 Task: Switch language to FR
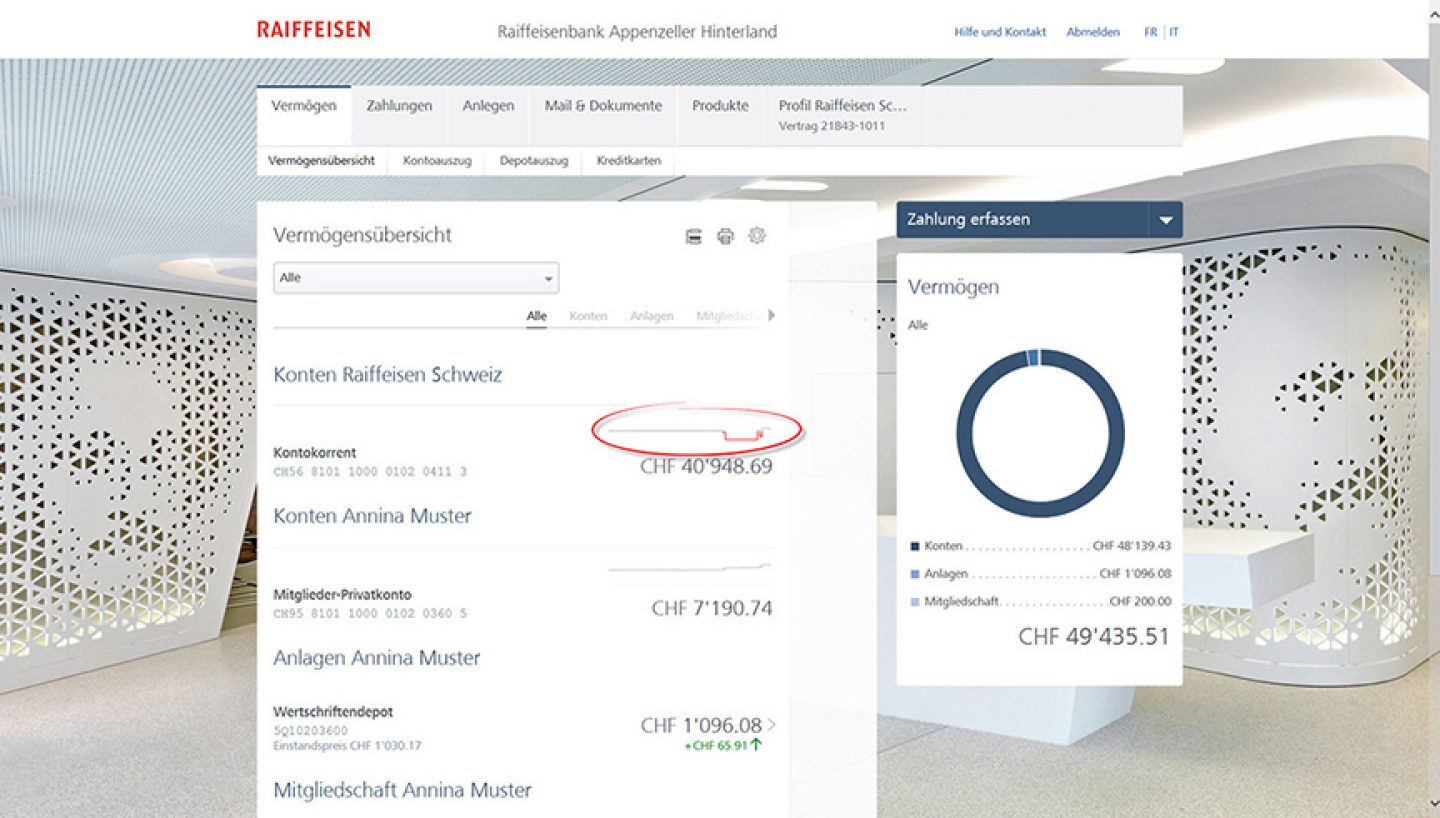click(x=1150, y=32)
